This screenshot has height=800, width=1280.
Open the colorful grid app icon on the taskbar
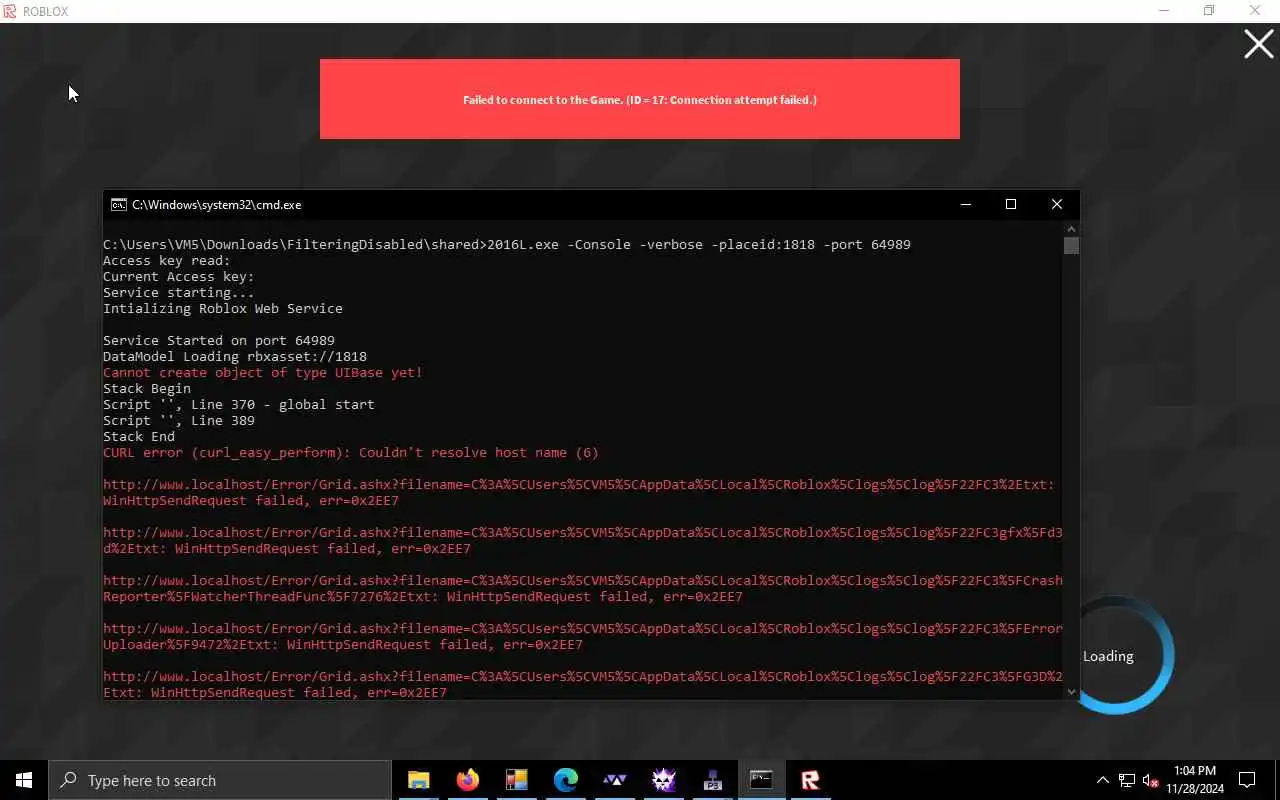[x=516, y=780]
